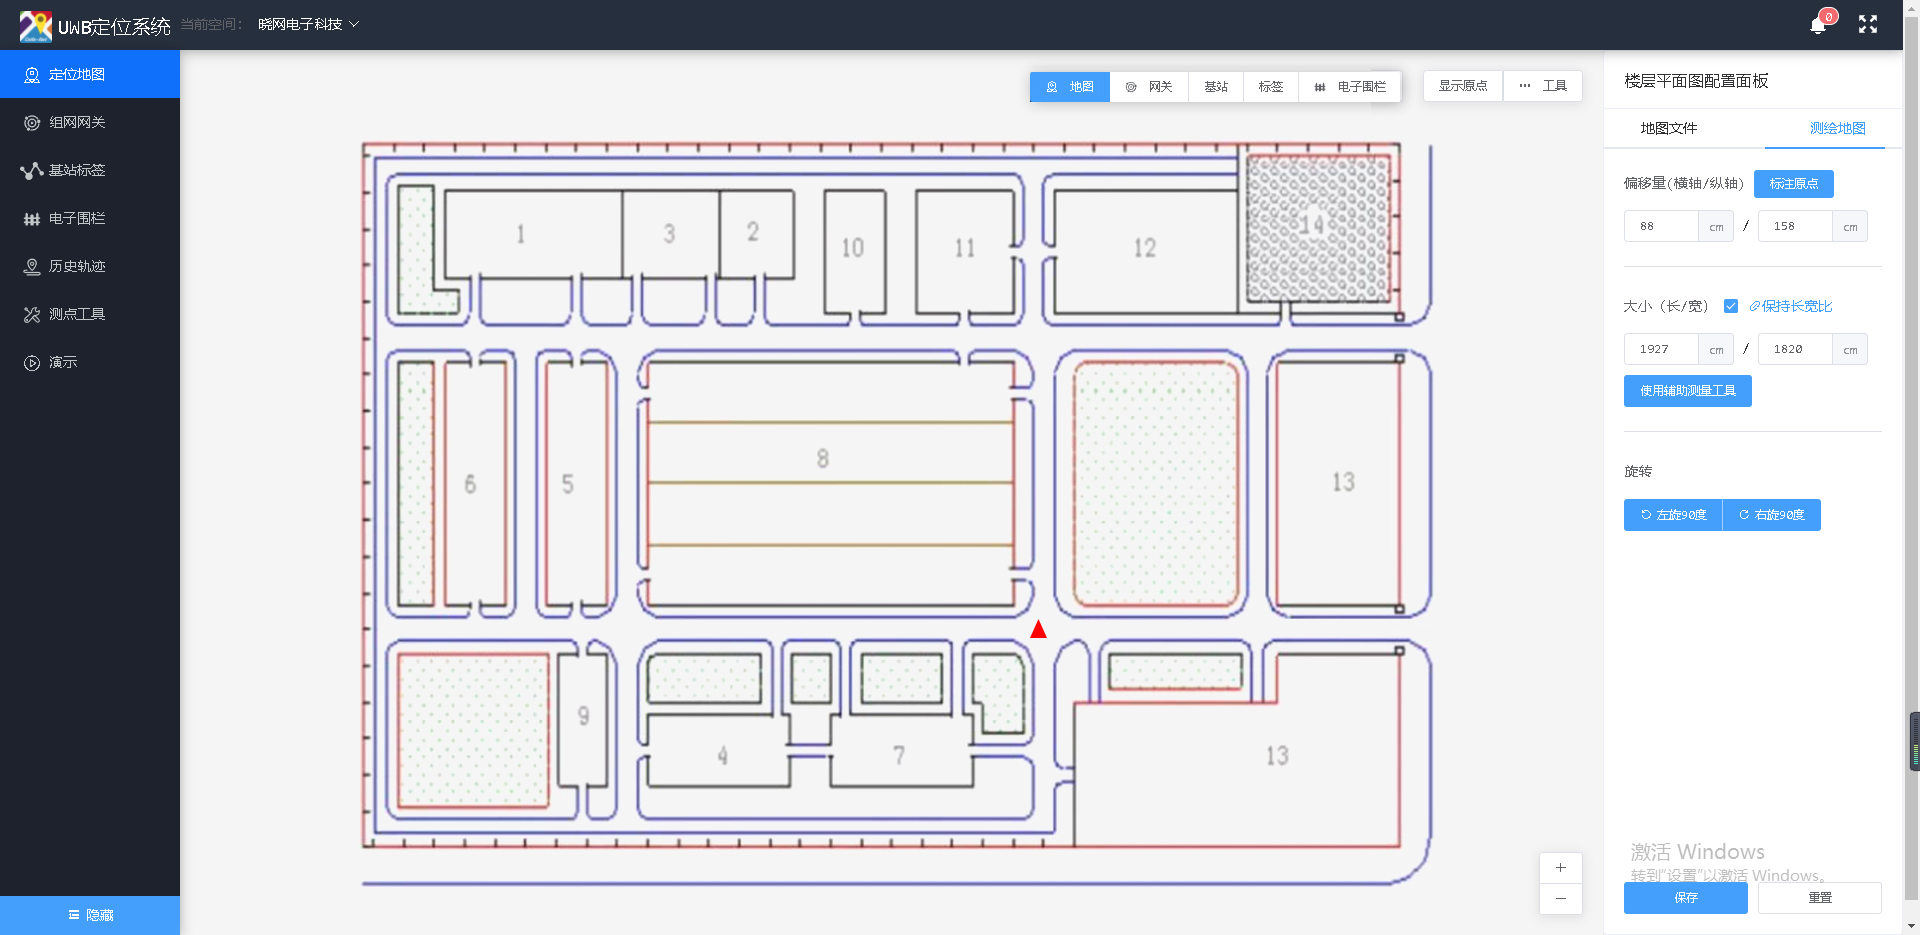
Task: Zoom out the map with minus button
Action: pos(1560,899)
